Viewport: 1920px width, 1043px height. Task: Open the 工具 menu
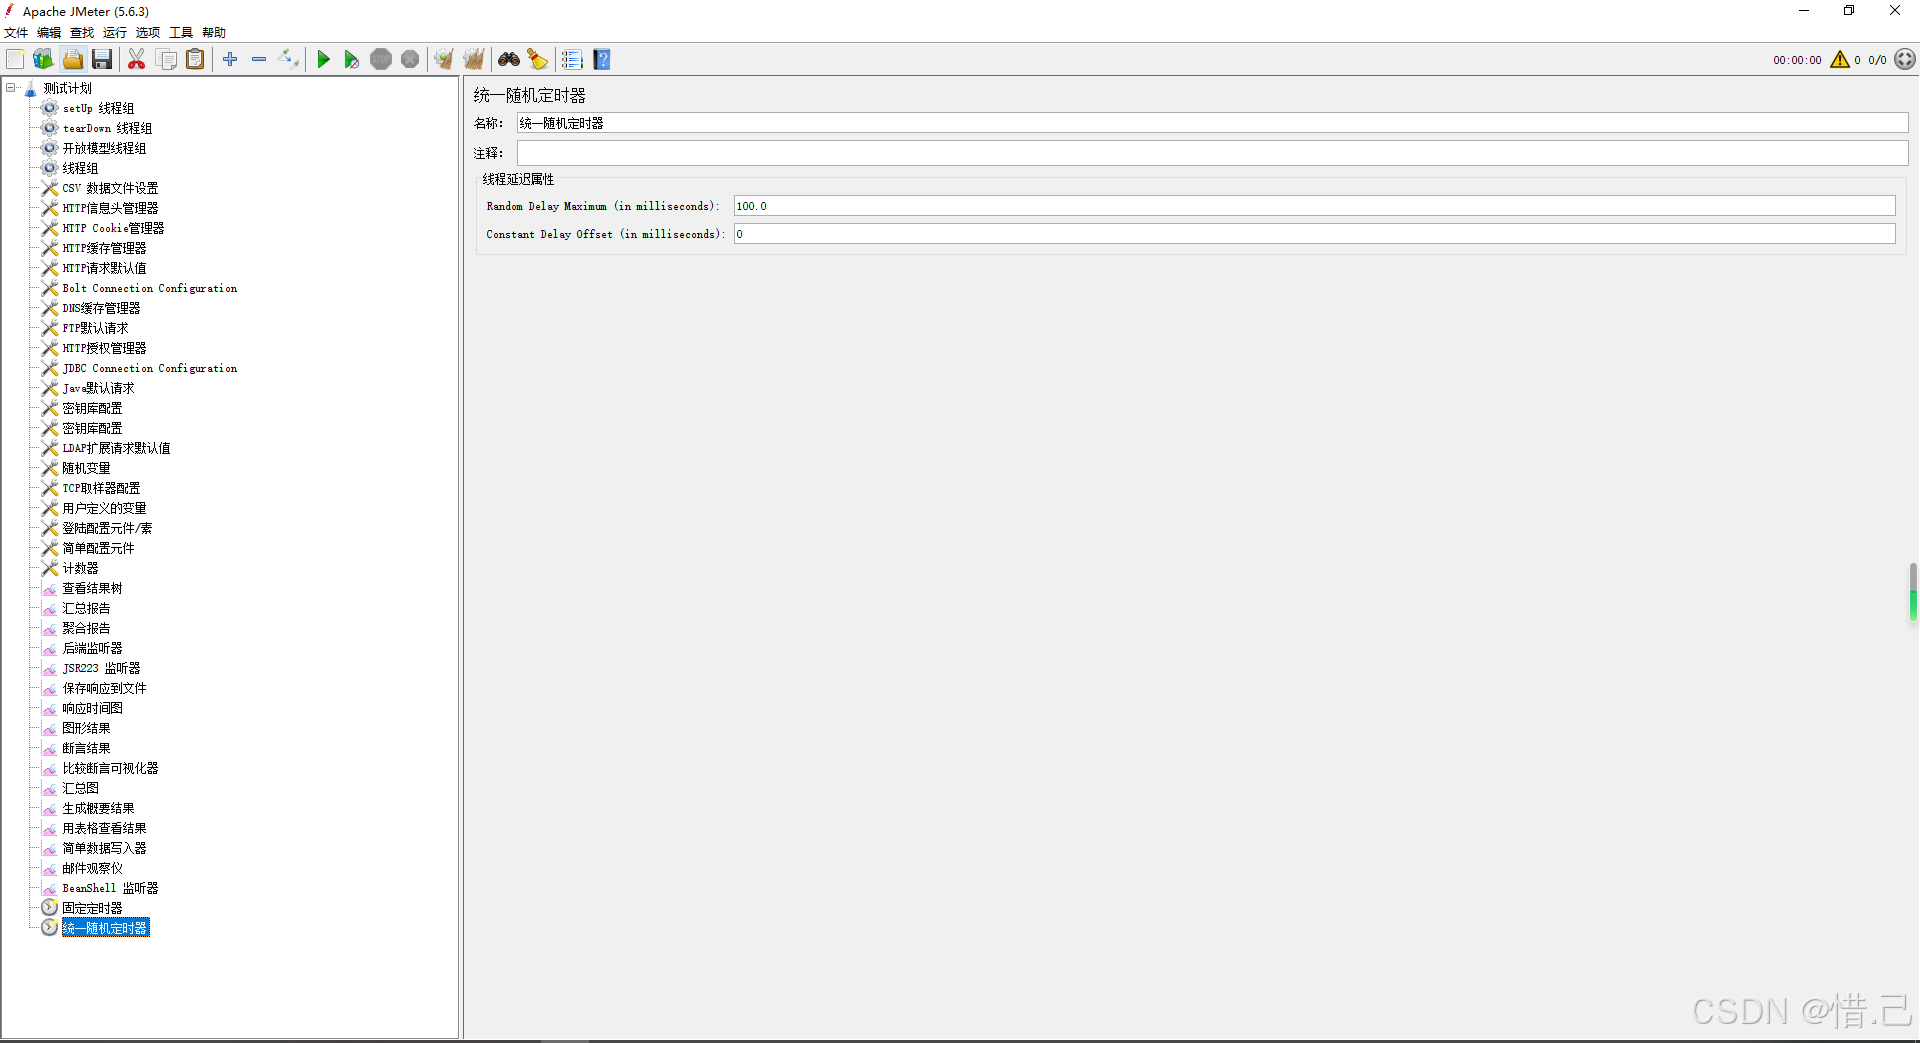pyautogui.click(x=181, y=33)
